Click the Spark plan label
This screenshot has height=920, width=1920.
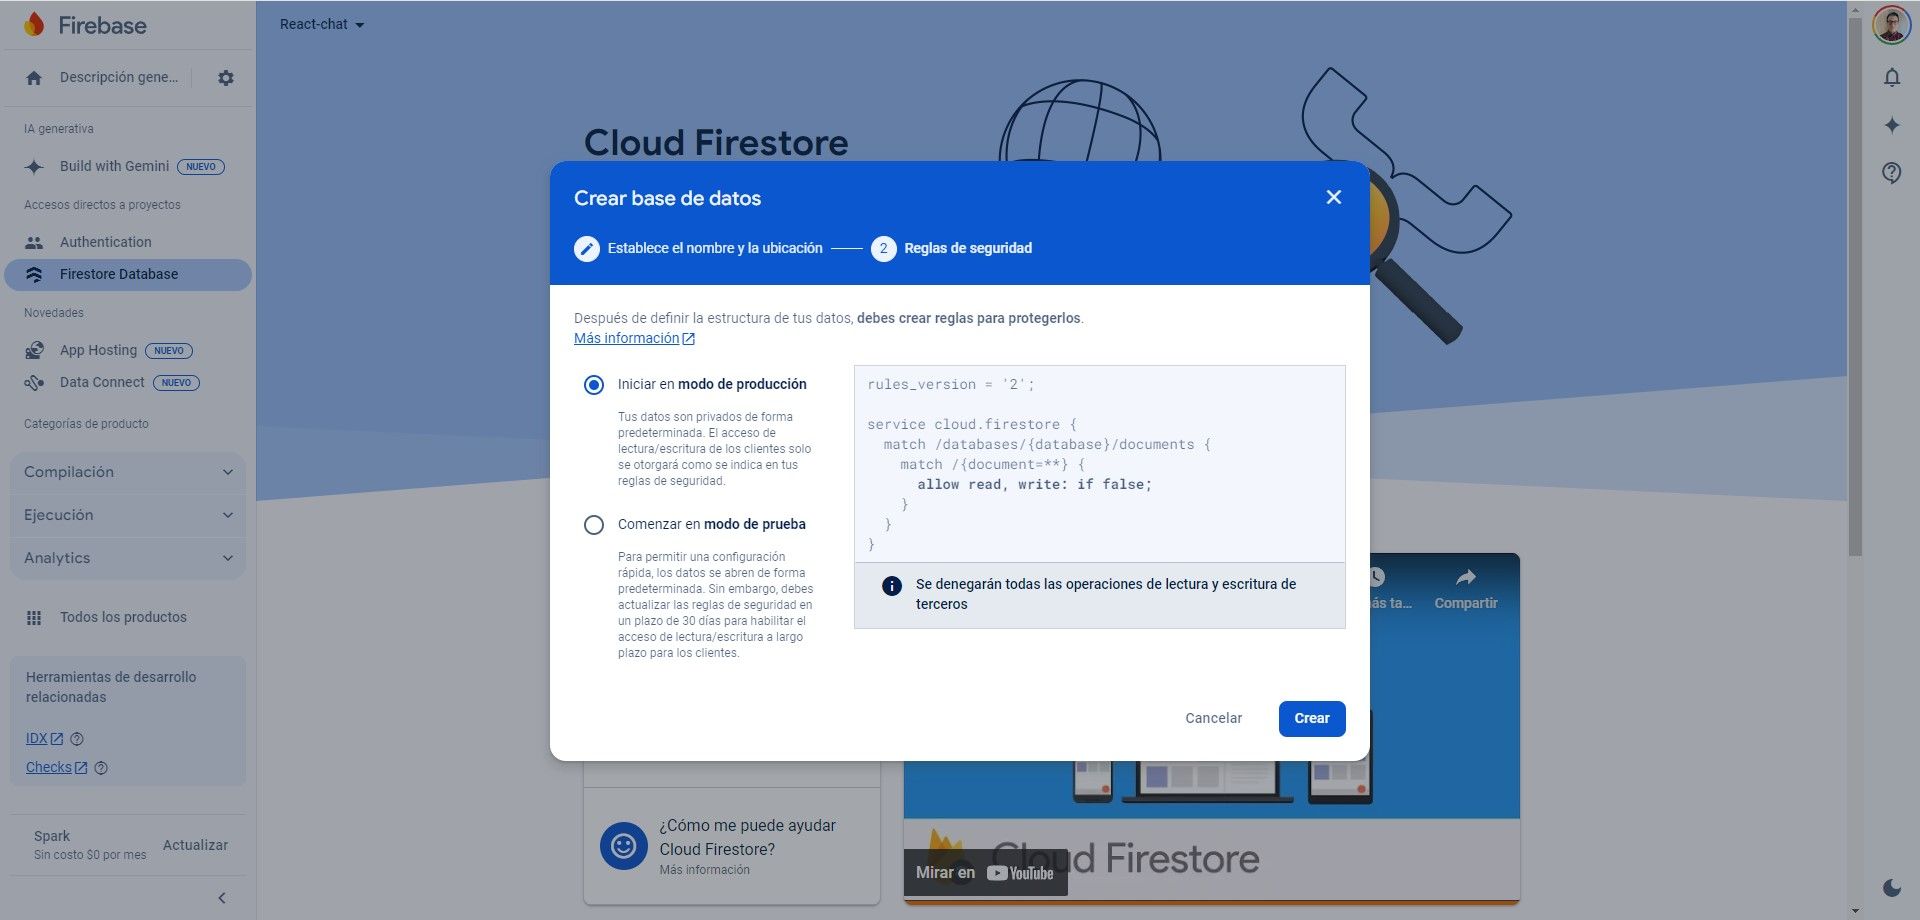click(52, 837)
